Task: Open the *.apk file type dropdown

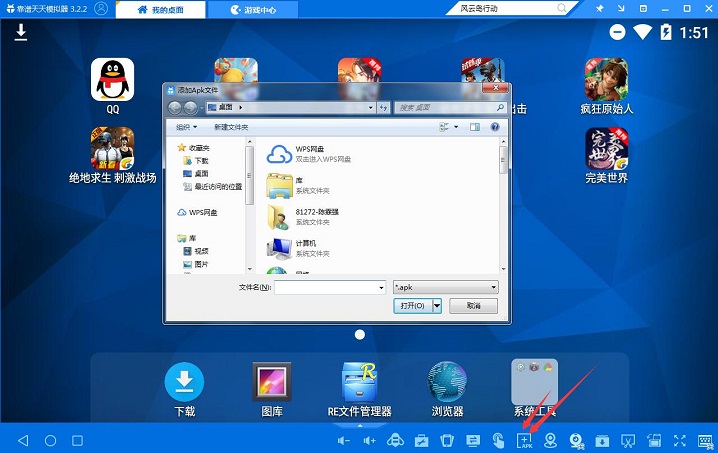Action: (x=446, y=287)
